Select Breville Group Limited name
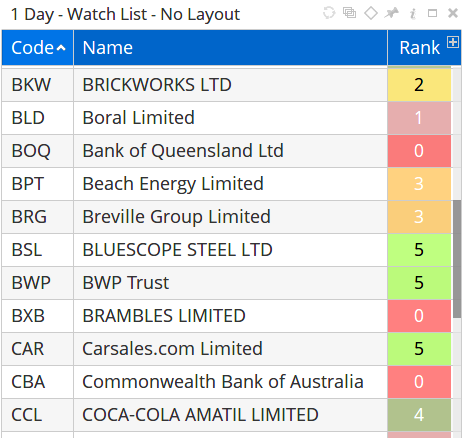Screen dimensions: 463x438 [230, 217]
